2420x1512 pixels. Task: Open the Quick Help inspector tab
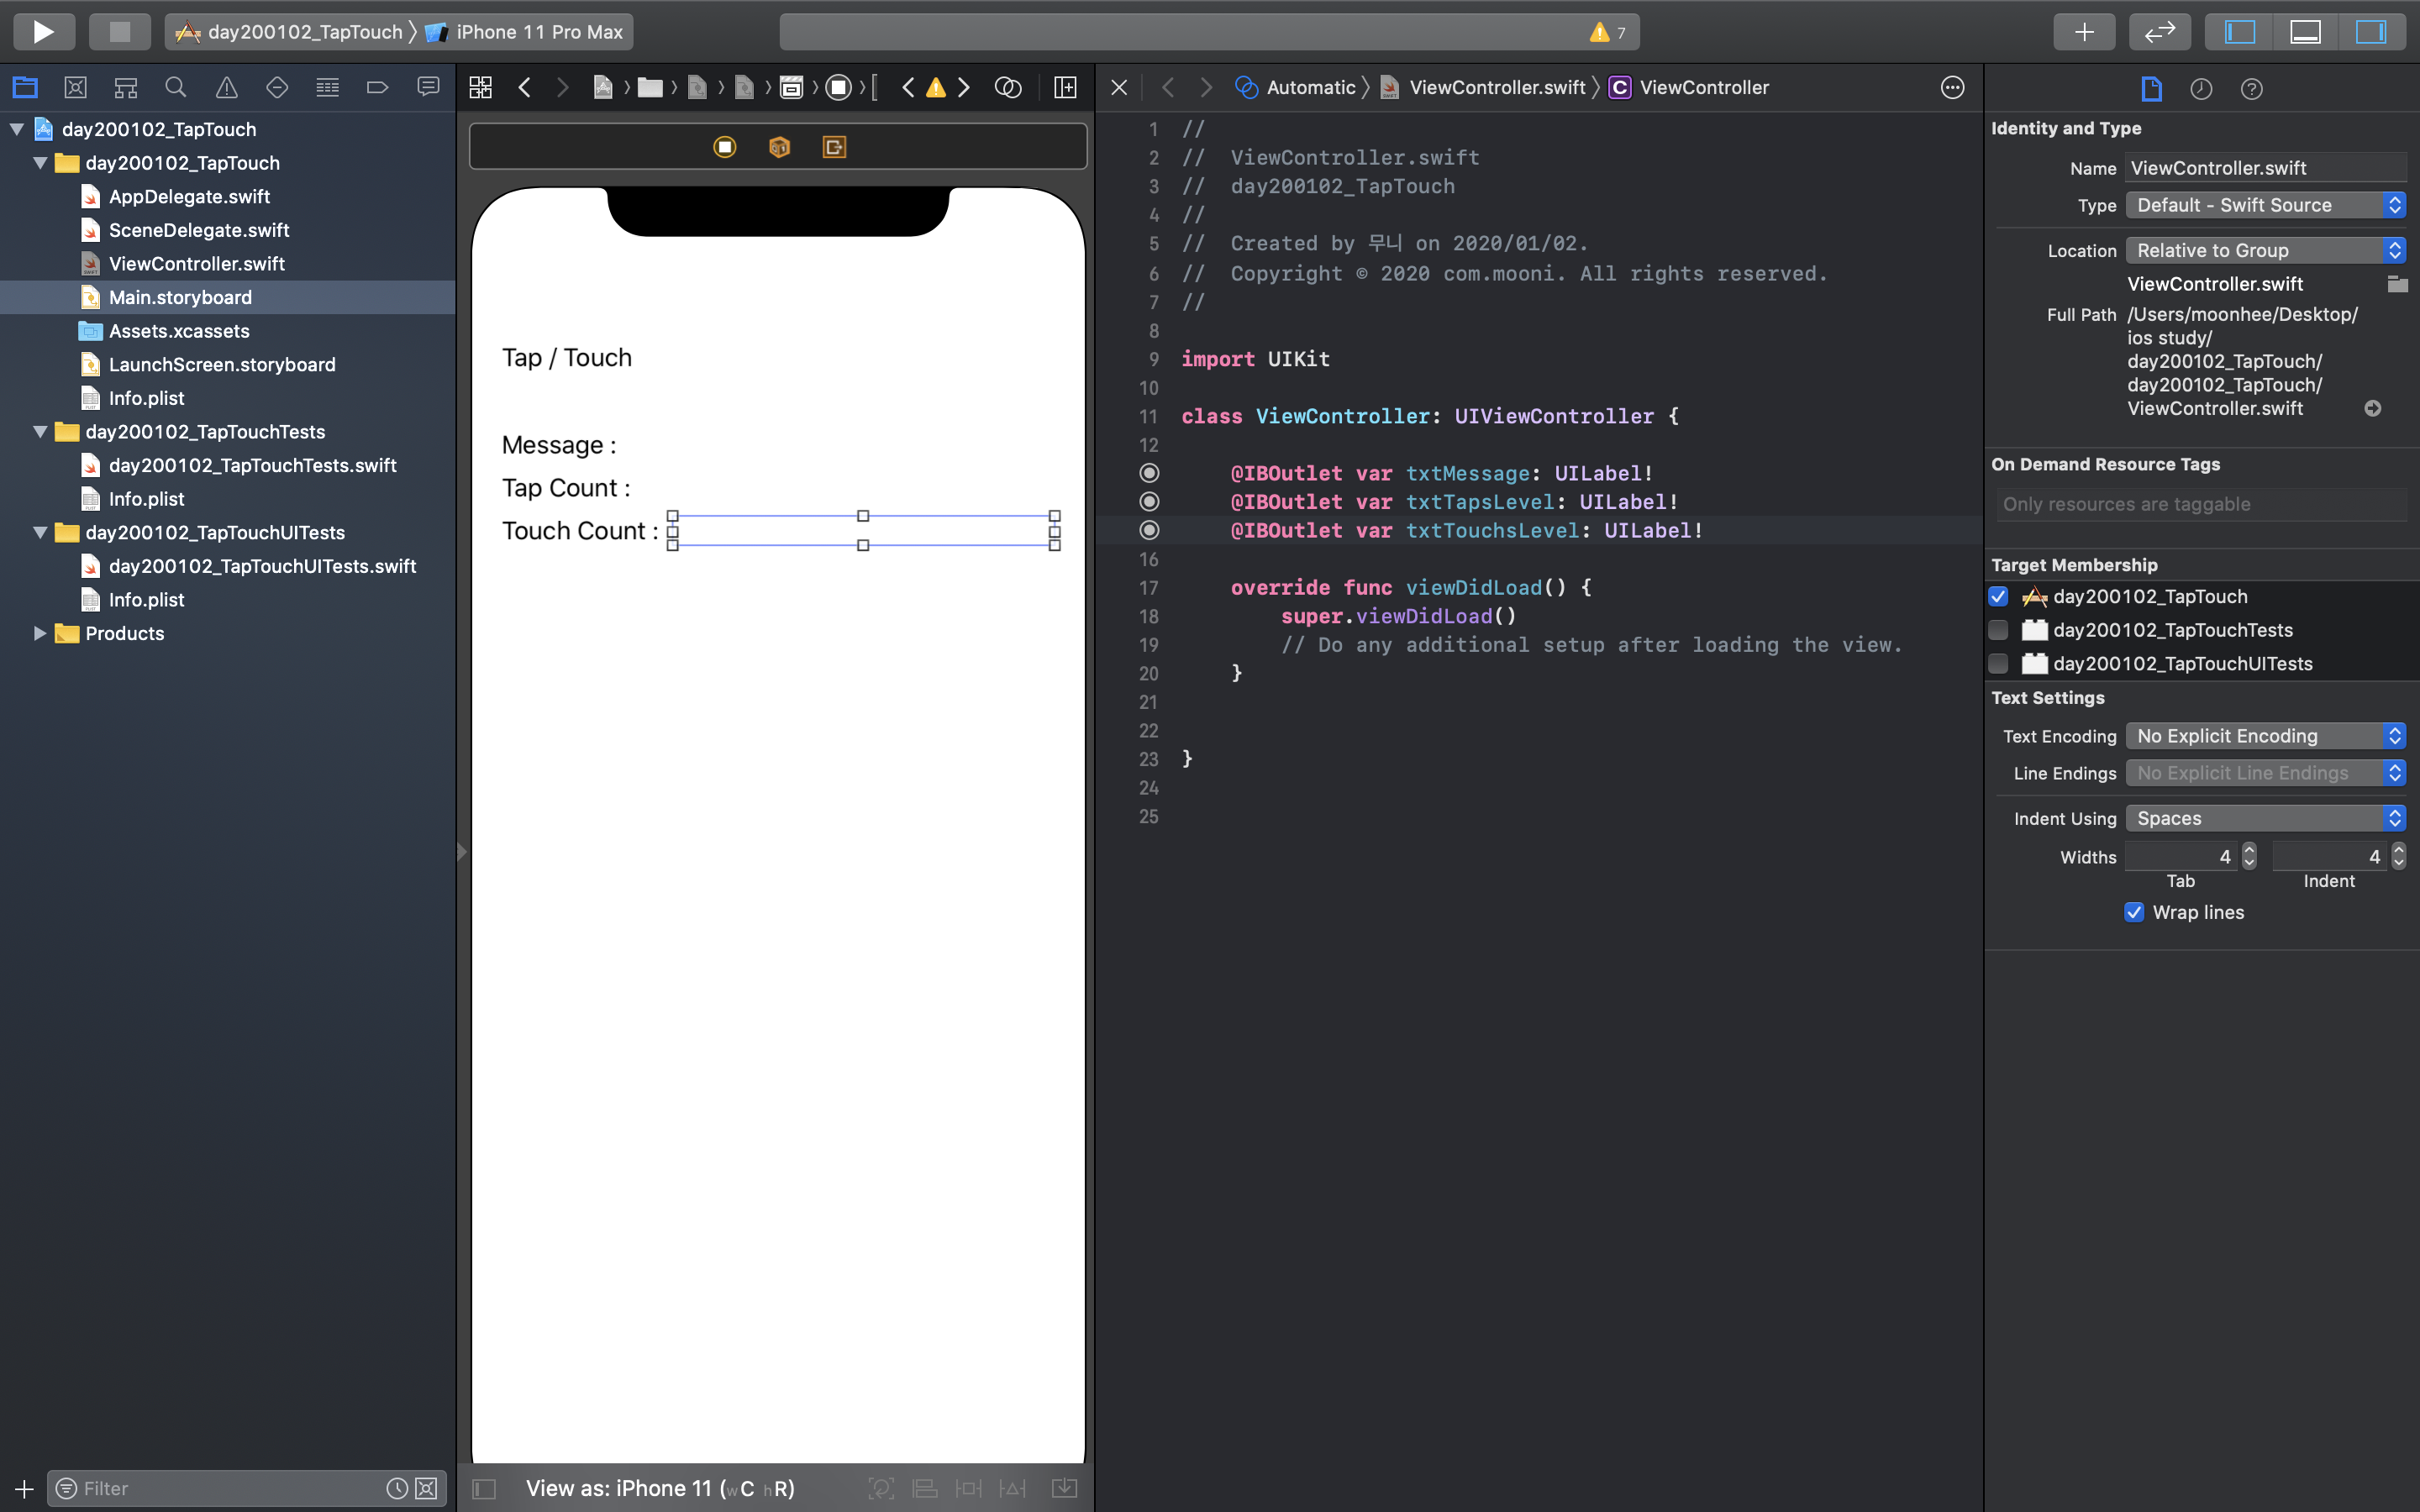coord(2251,89)
